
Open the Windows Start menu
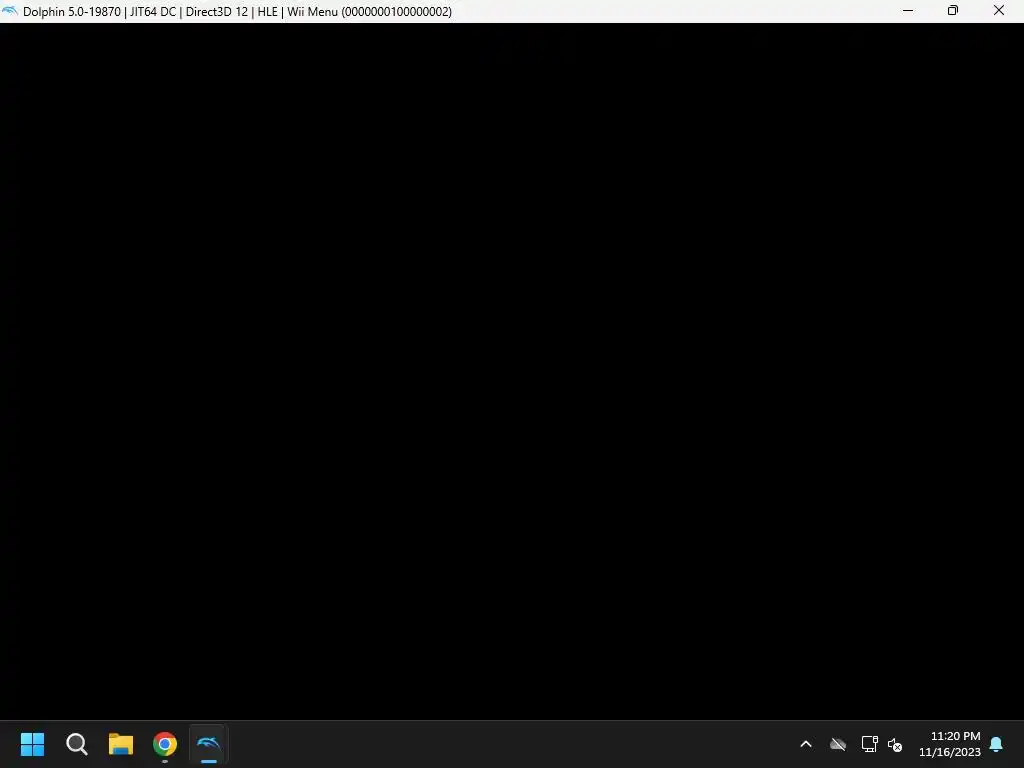click(x=32, y=744)
